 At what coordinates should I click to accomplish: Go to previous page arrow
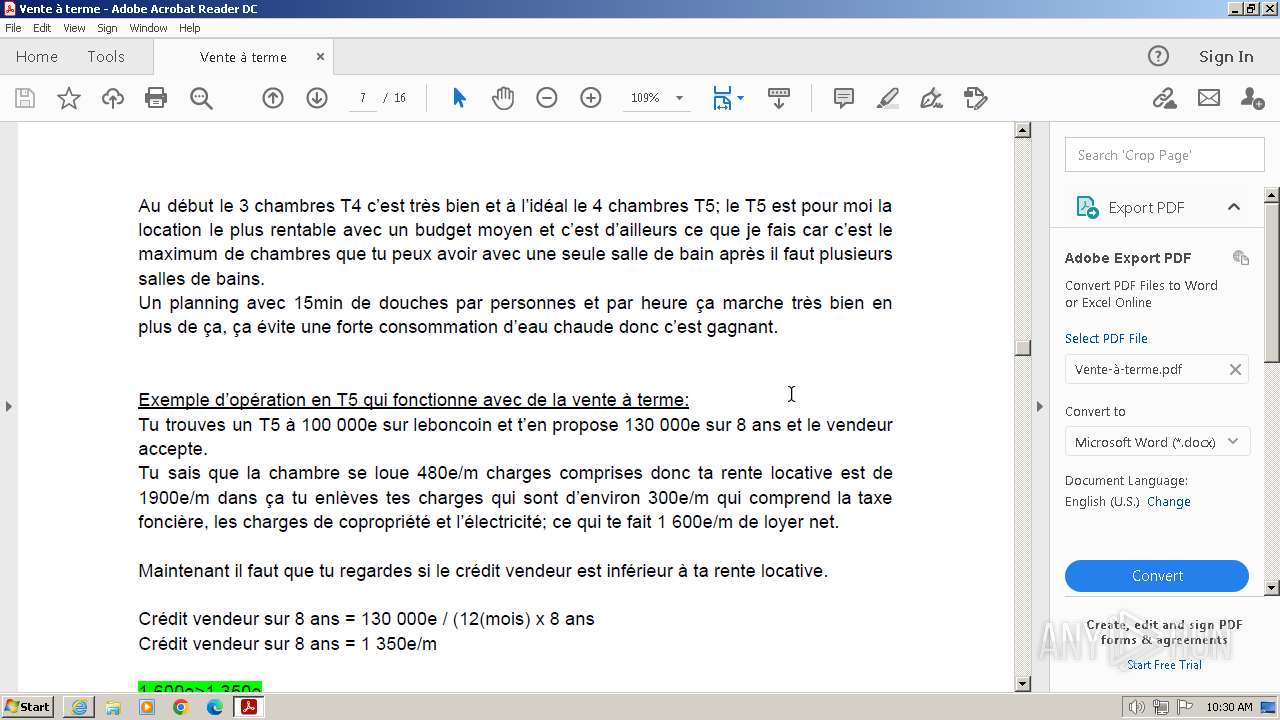coord(273,98)
